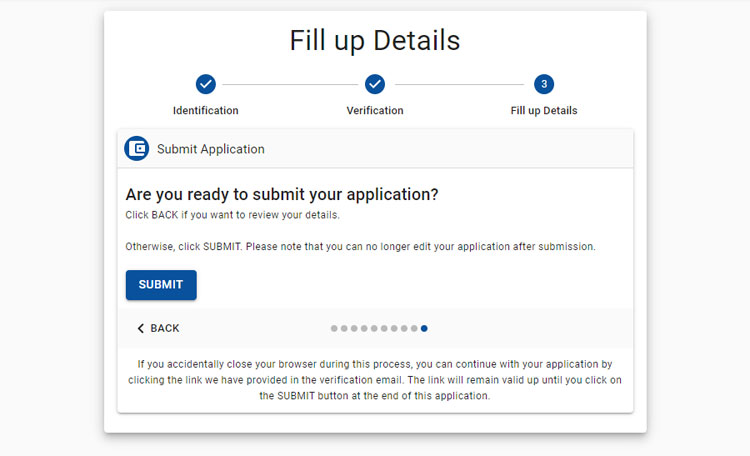Viewport: 750px width, 456px height.
Task: Click the Identification step checkmark icon
Action: [206, 84]
